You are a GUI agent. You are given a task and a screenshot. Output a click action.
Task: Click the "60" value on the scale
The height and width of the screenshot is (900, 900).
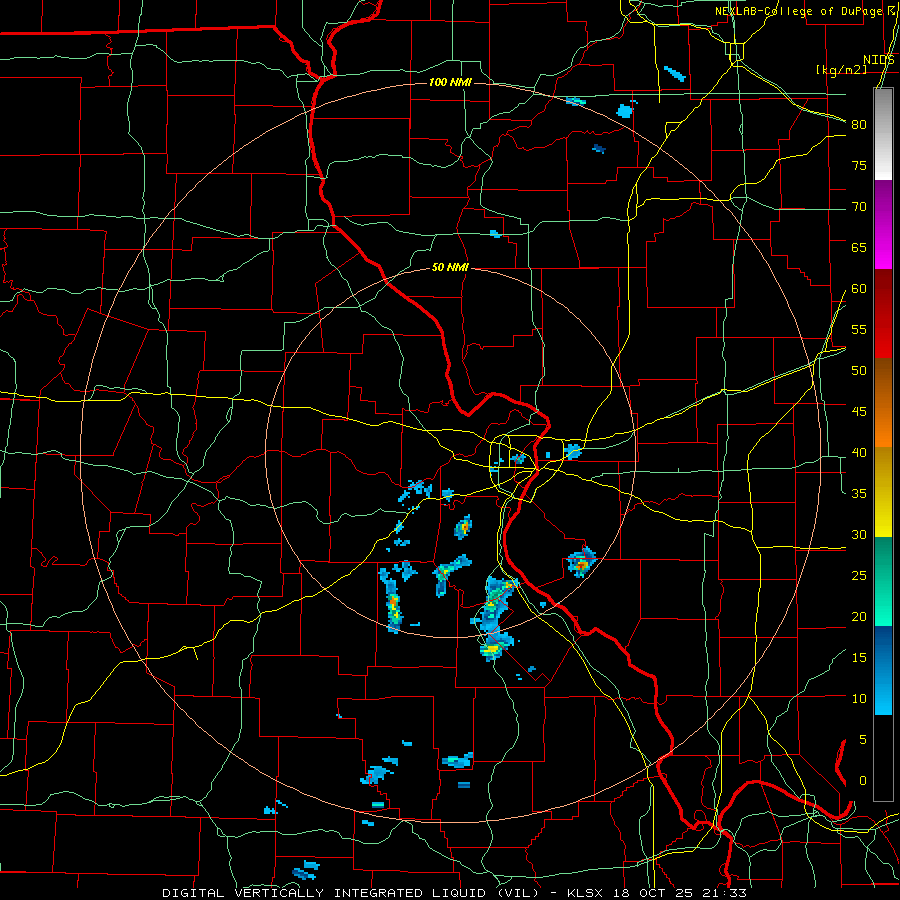tap(859, 289)
